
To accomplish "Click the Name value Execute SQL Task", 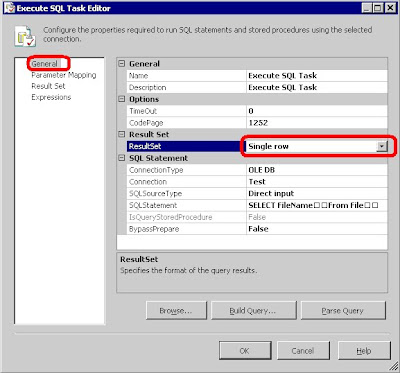I will coord(317,75).
